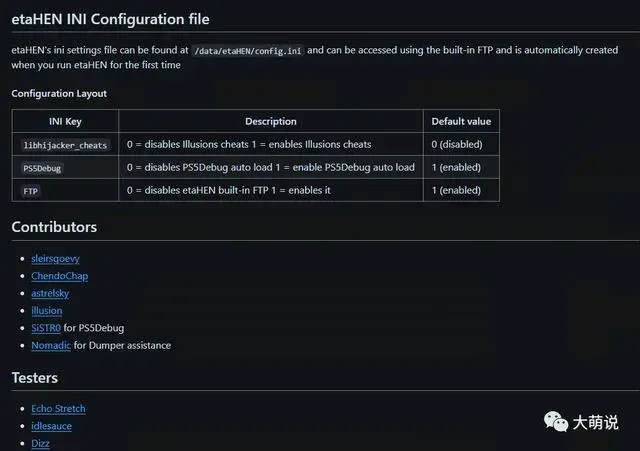This screenshot has width=640, height=451.
Task: Click the FTP INI key code label
Action: click(30, 190)
